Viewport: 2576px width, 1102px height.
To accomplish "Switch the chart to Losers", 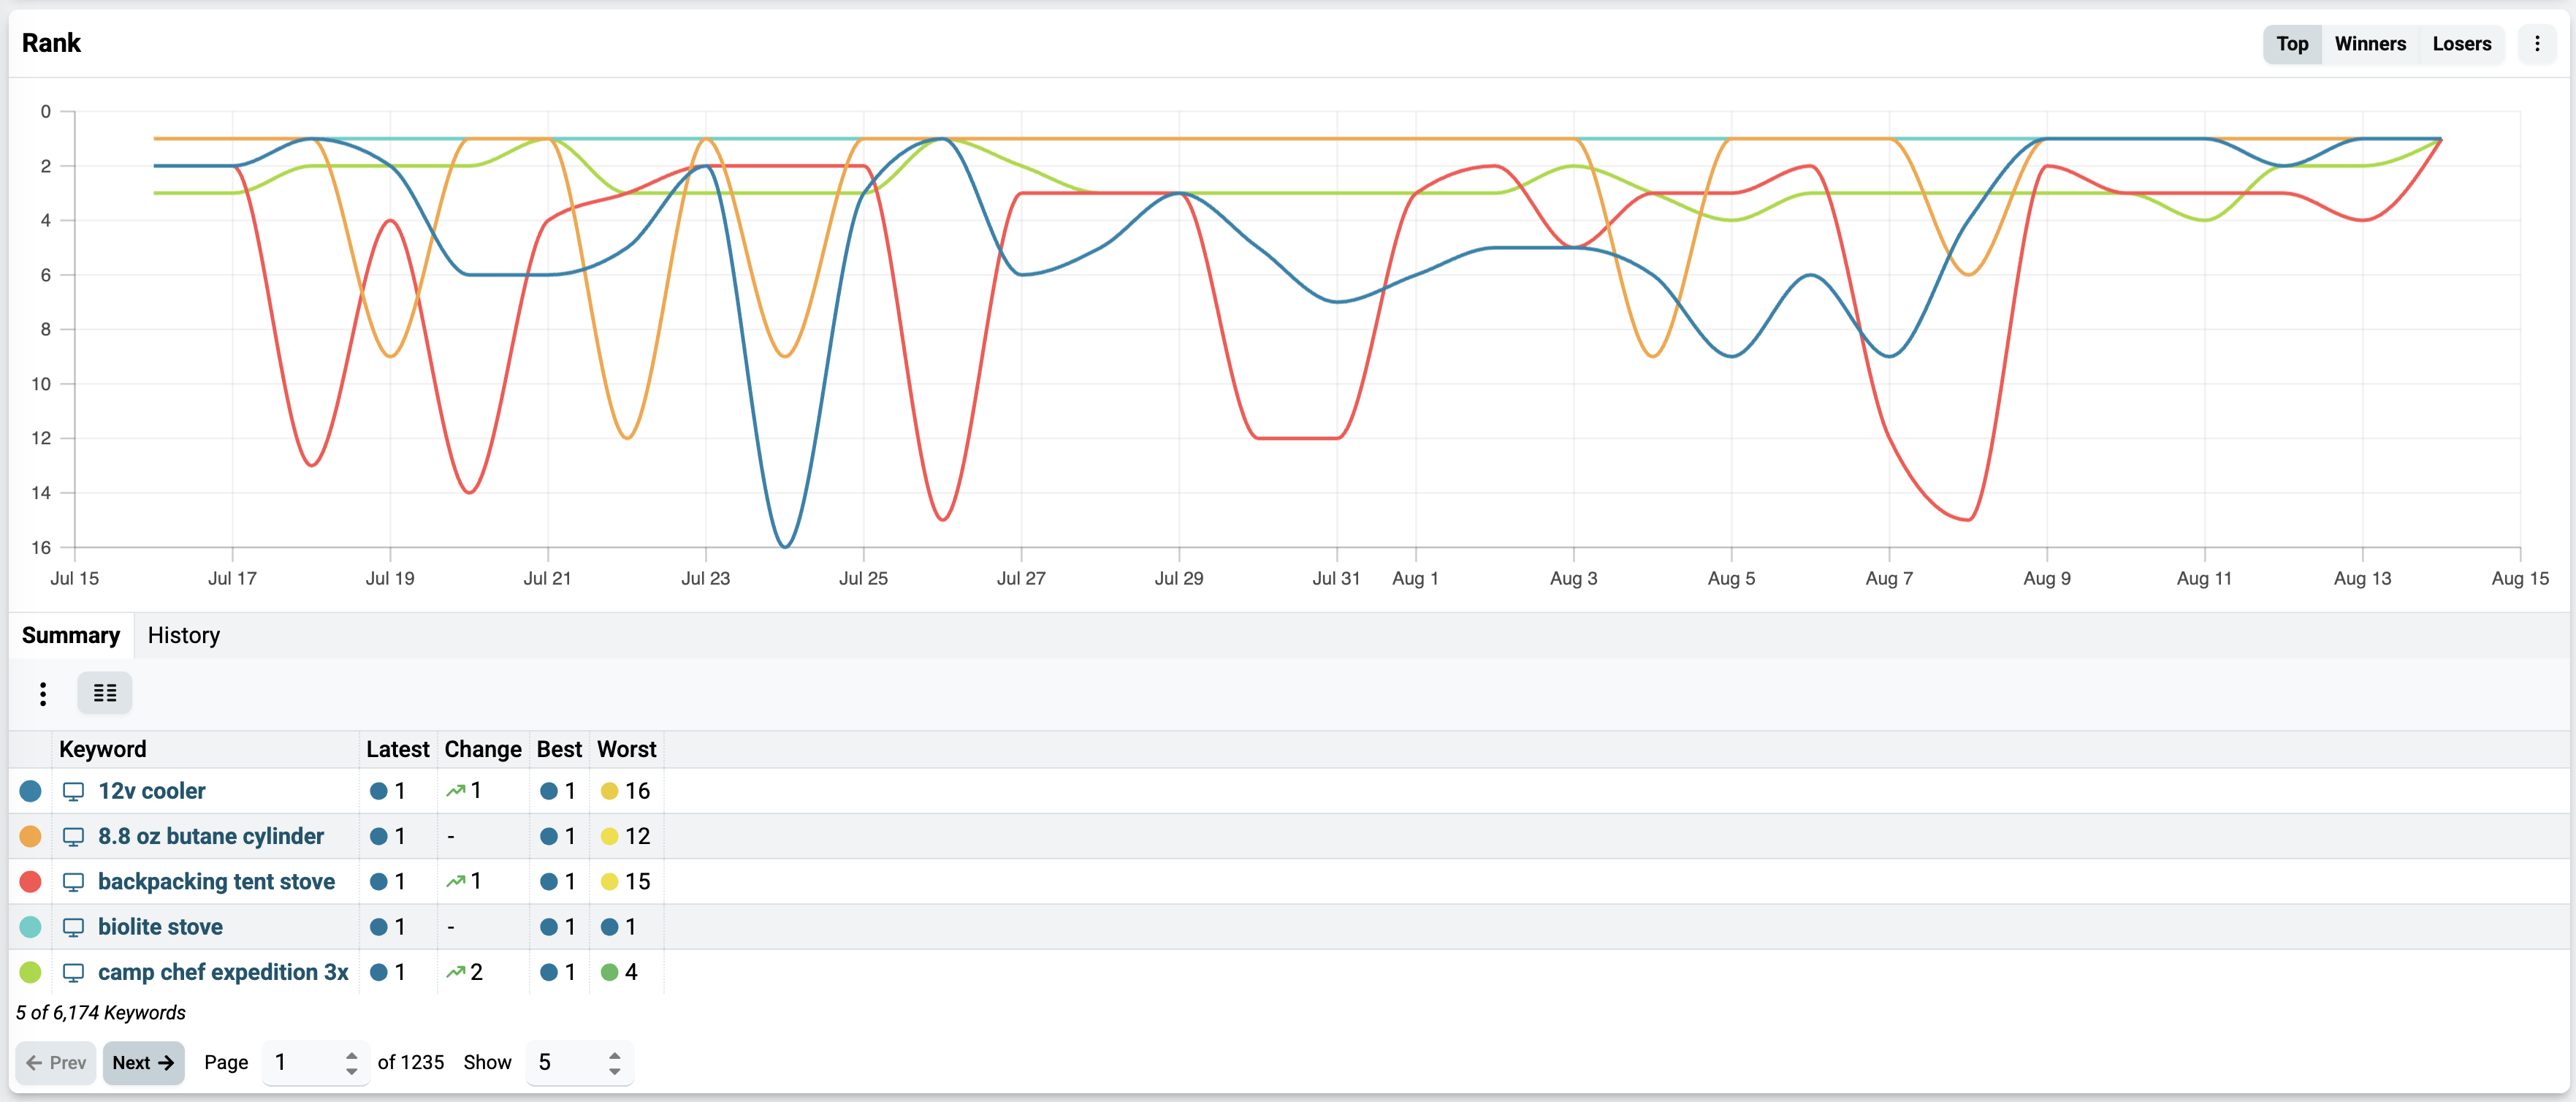I will click(x=2461, y=44).
